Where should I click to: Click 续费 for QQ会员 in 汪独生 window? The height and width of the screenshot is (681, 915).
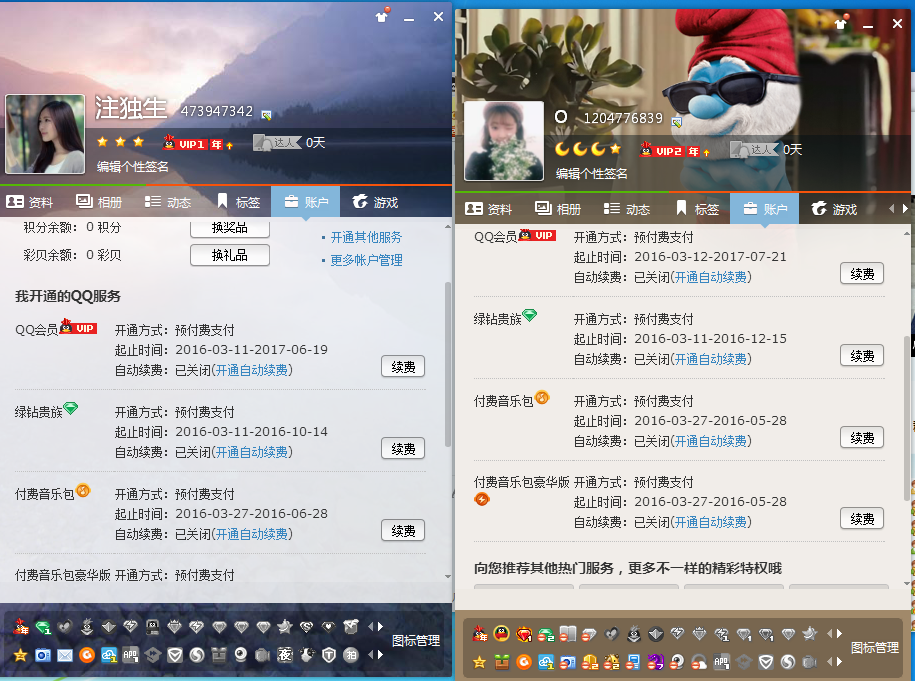403,366
